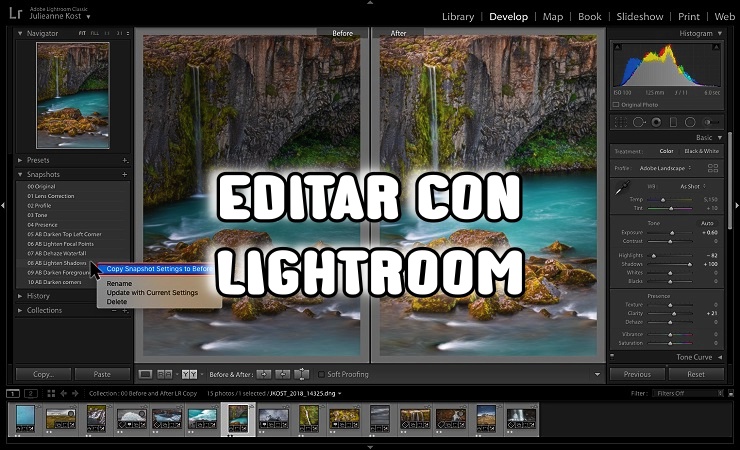Add new preset with Presets plus icon
740x450 pixels.
point(125,160)
